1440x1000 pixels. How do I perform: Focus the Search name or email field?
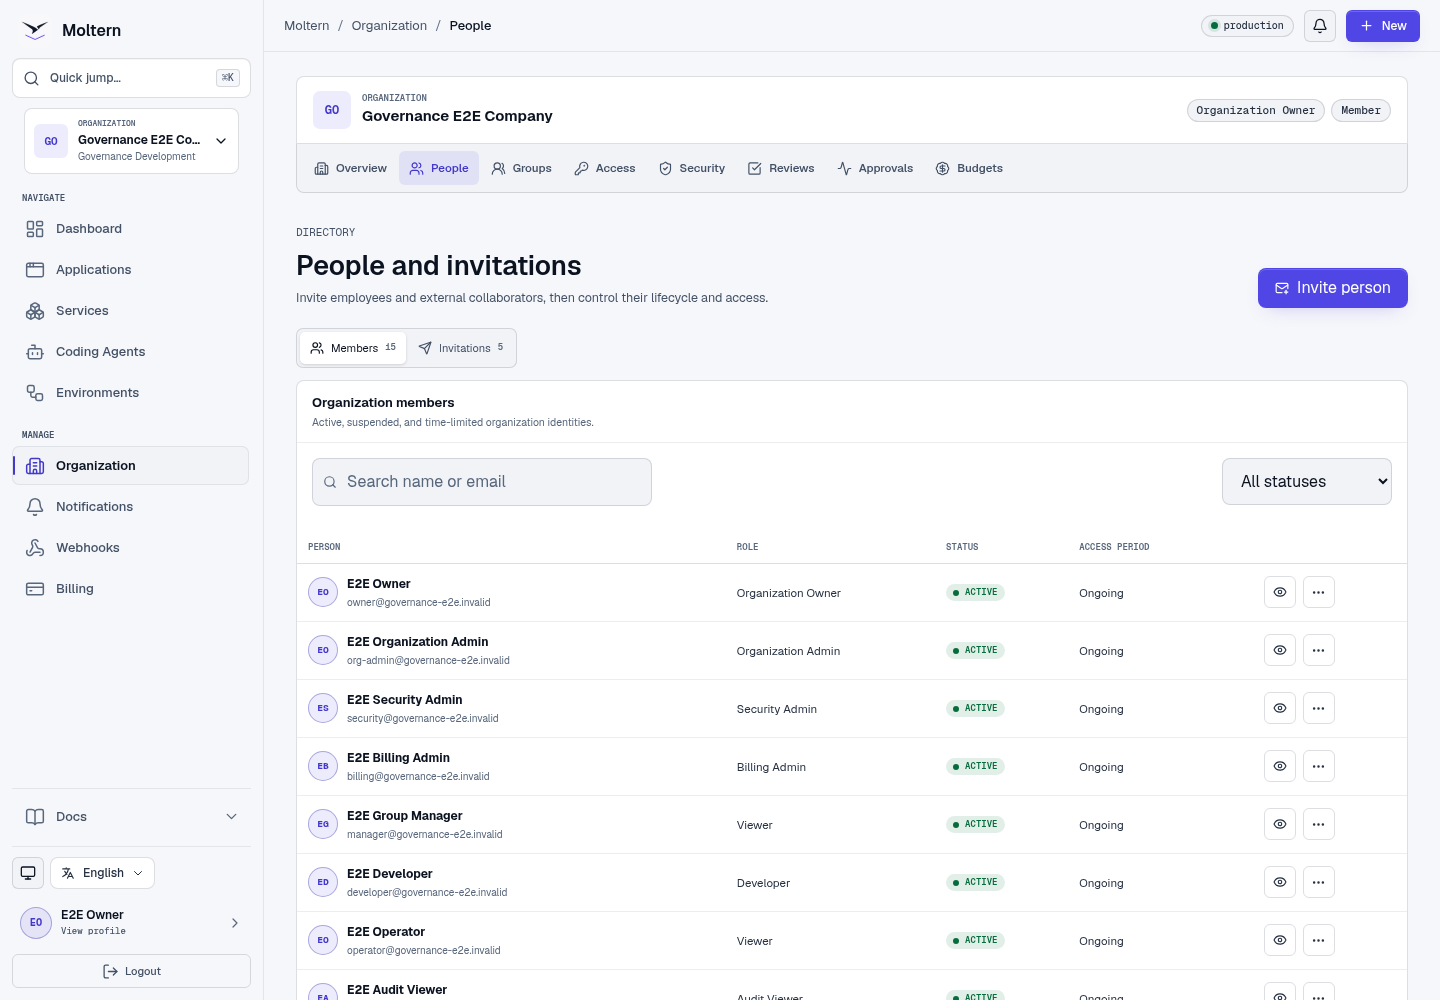(482, 482)
